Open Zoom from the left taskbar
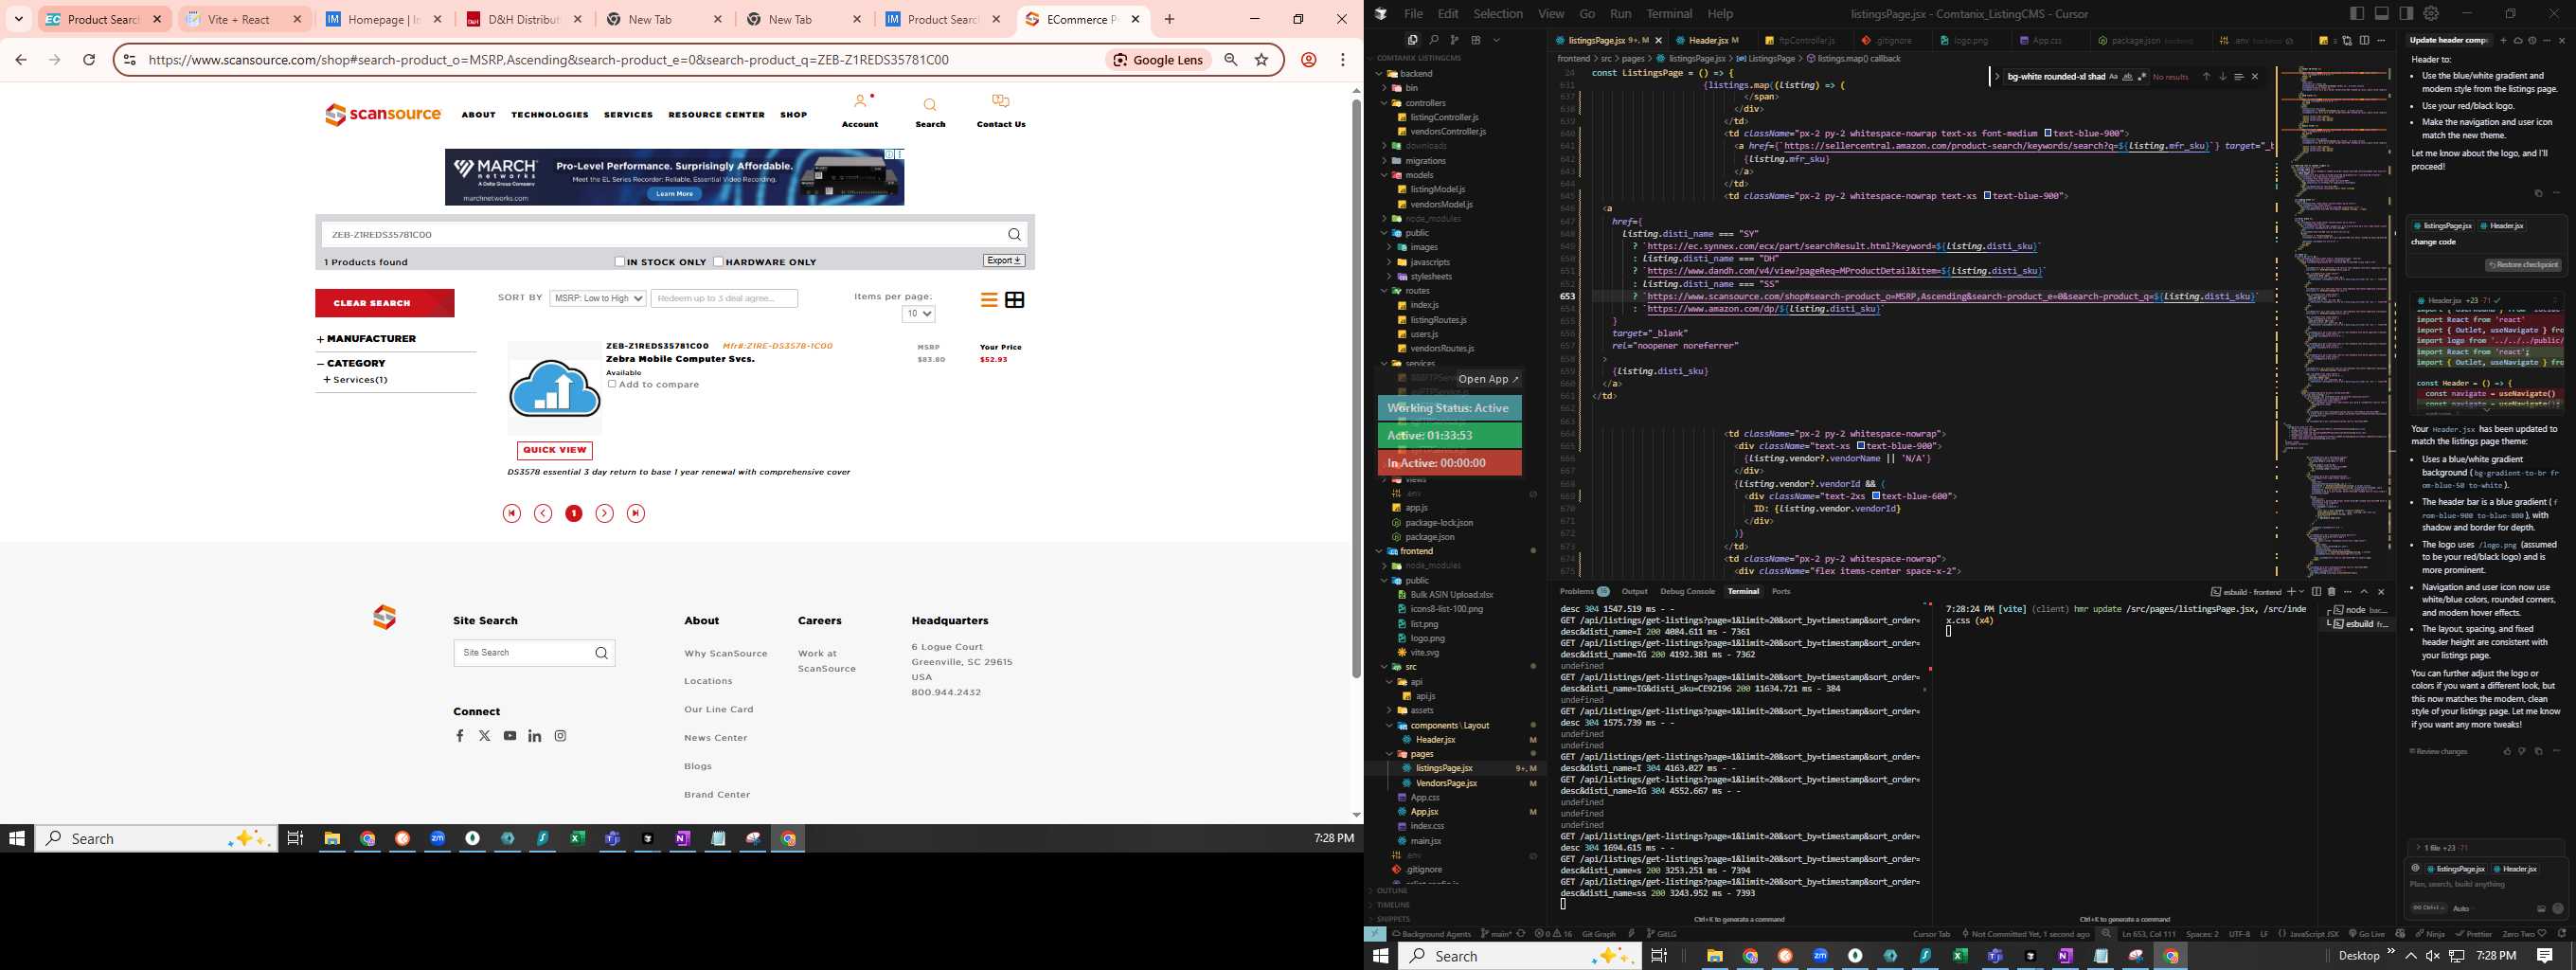Viewport: 2576px width, 970px height. click(x=438, y=838)
